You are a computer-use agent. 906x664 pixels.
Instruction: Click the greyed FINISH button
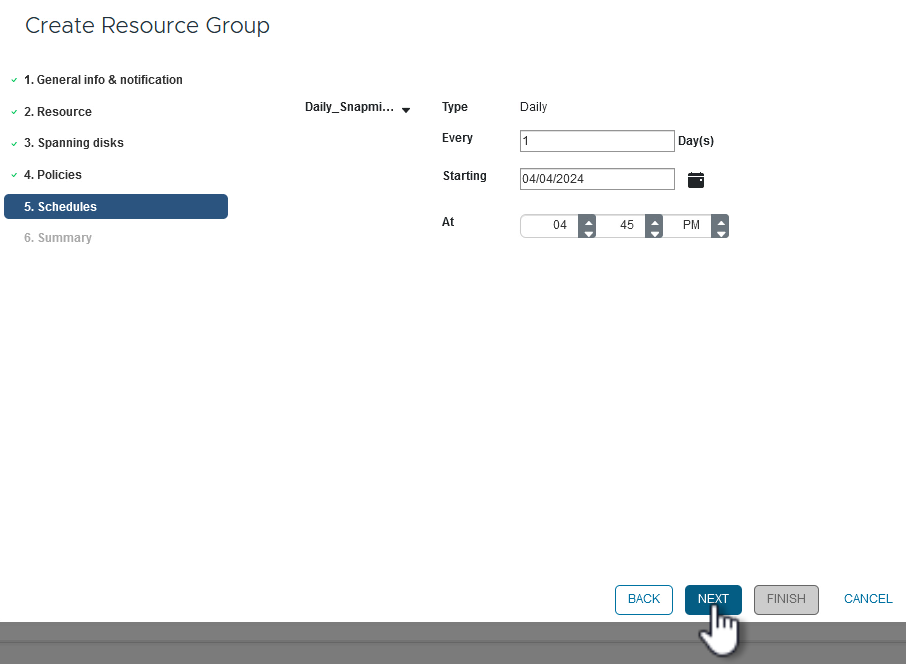pyautogui.click(x=786, y=599)
